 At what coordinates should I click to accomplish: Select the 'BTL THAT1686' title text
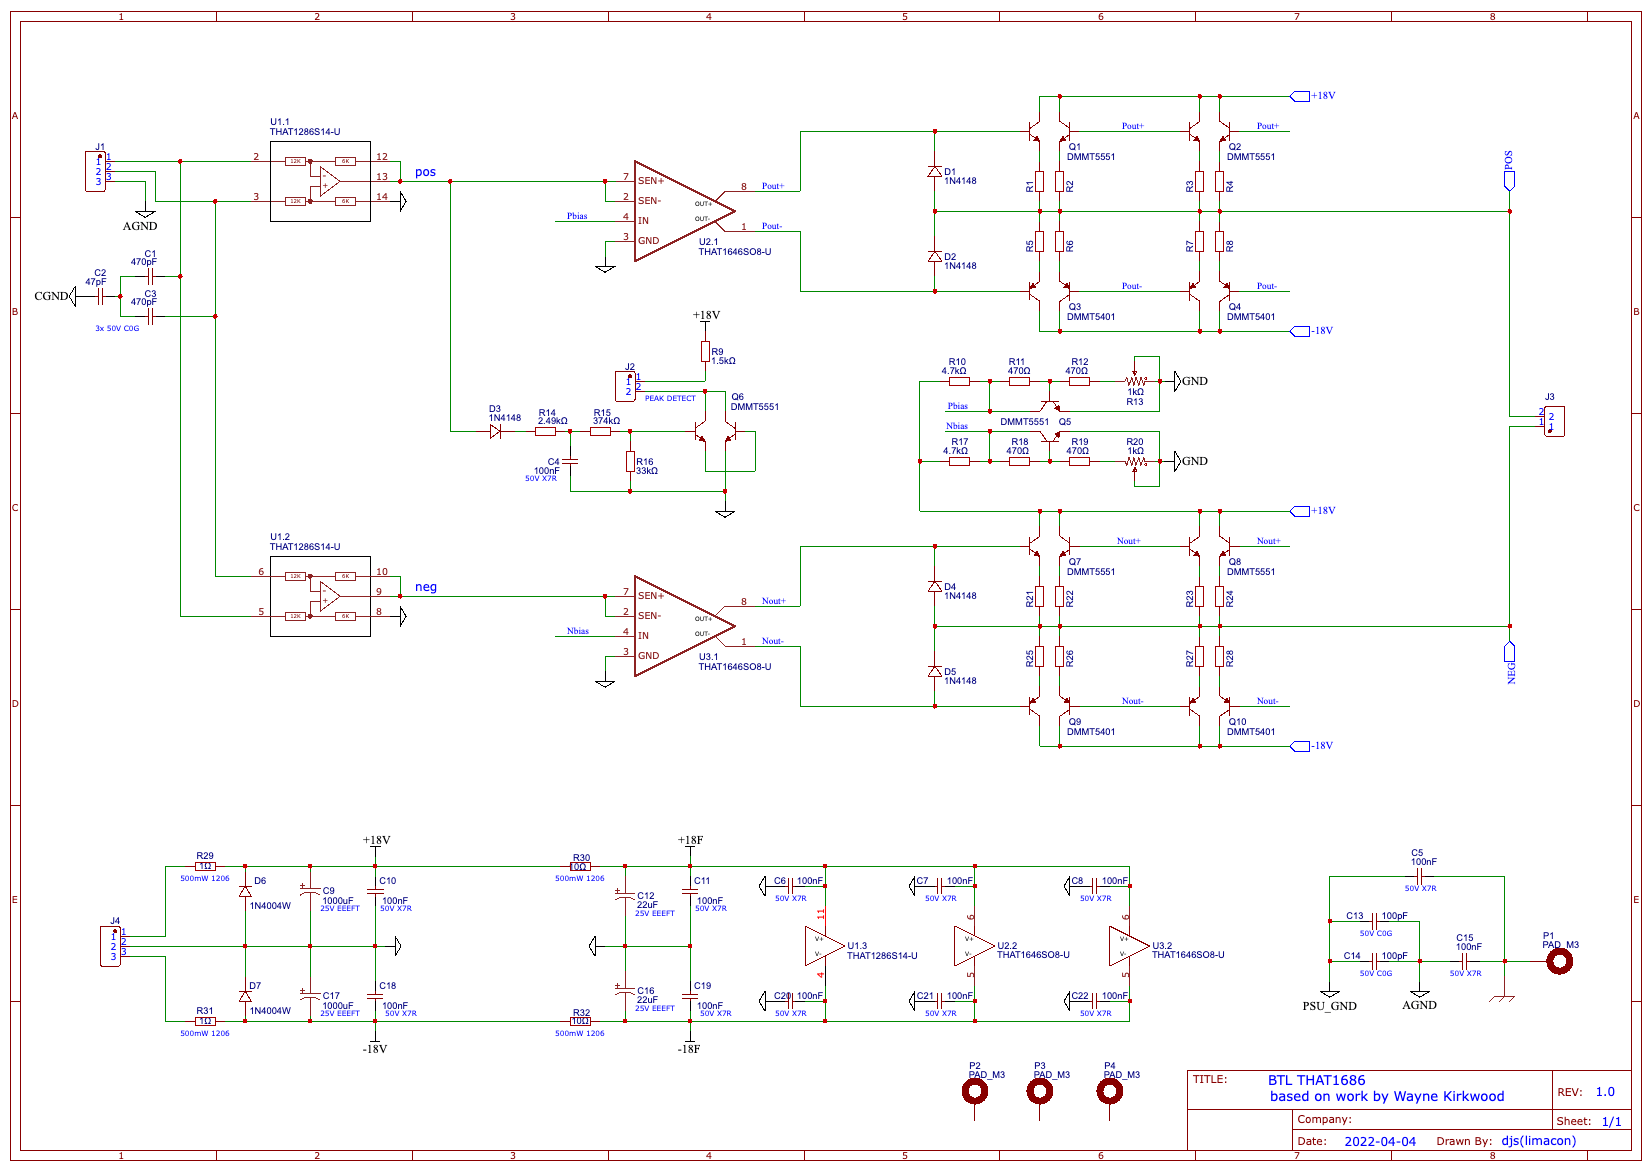click(1317, 1080)
